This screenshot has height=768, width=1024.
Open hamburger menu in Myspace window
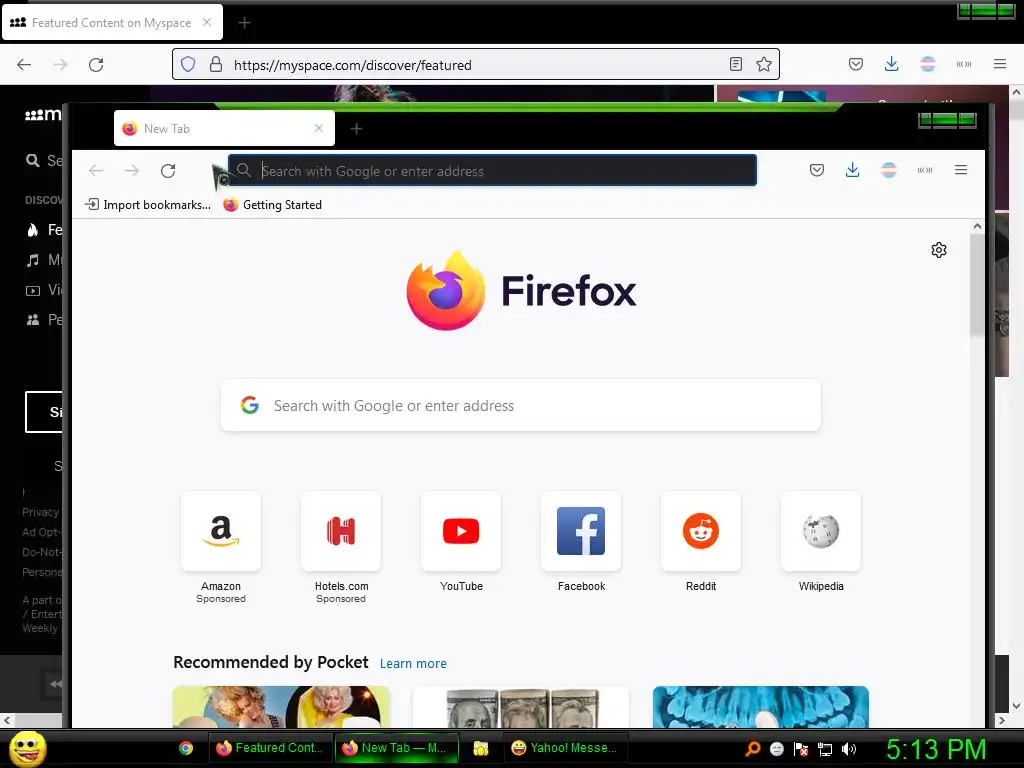pos(999,64)
